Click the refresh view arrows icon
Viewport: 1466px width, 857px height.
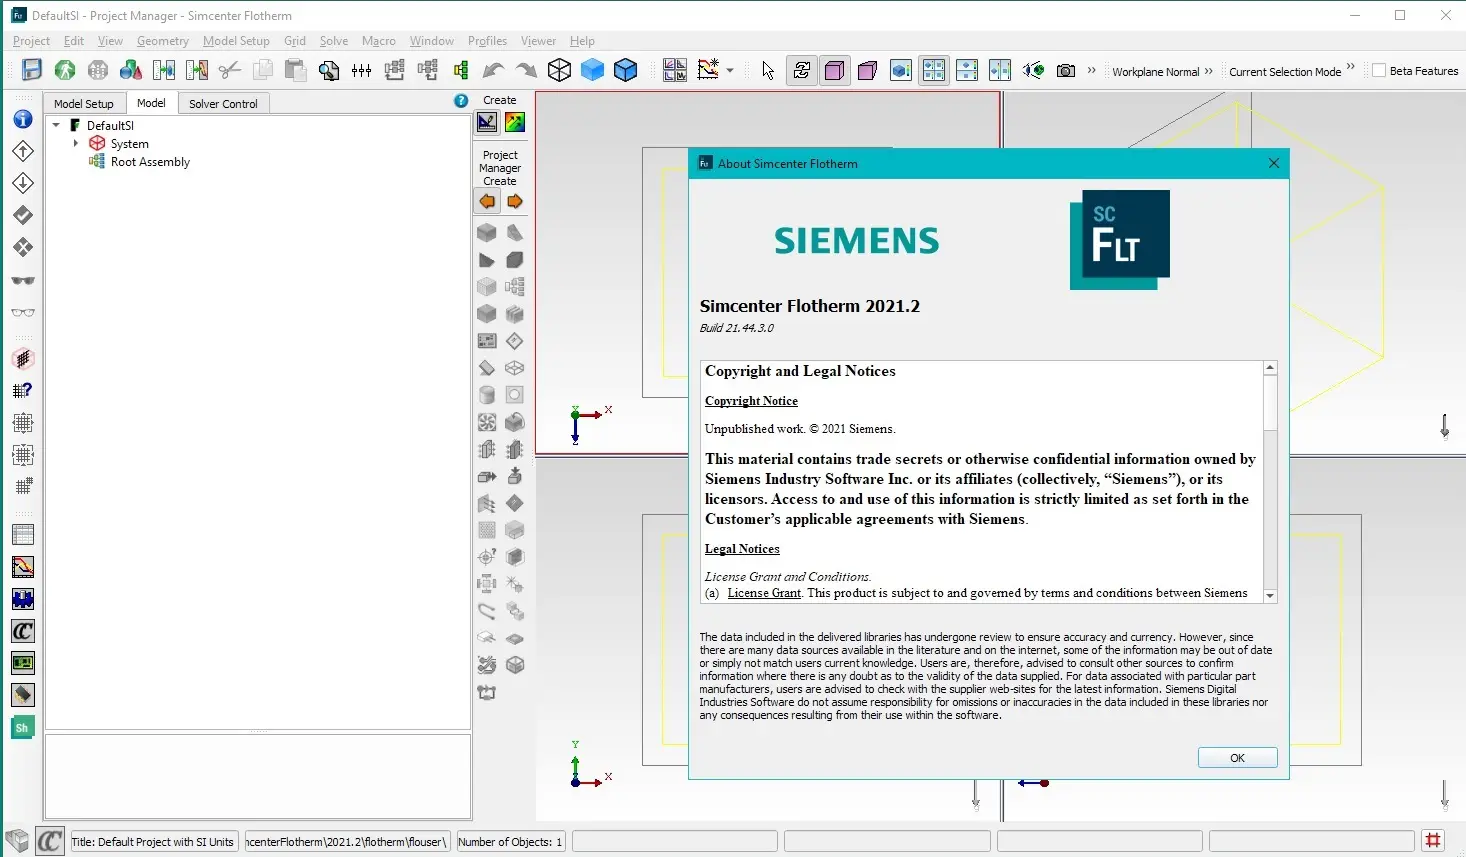802,70
